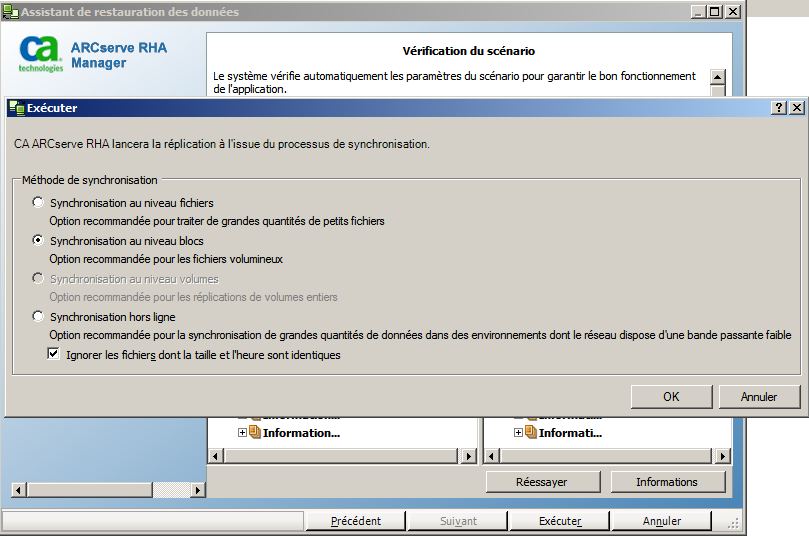Click left arrow of sidebar scrollbar
809x537 pixels.
[x=19, y=490]
